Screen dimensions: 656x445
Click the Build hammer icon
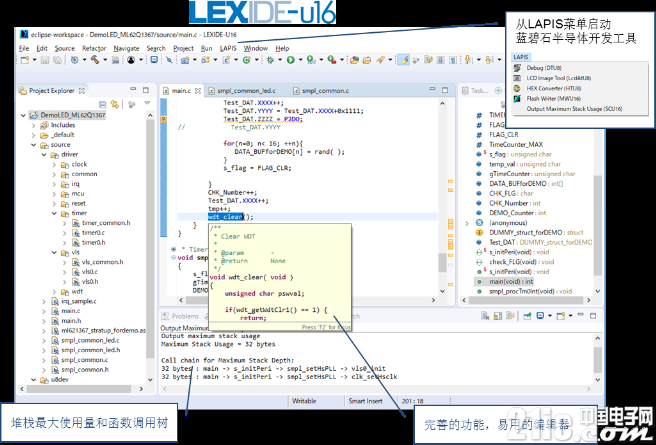(95, 60)
